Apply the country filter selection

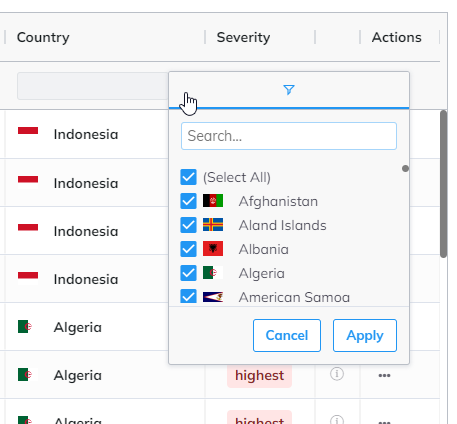[x=365, y=335]
